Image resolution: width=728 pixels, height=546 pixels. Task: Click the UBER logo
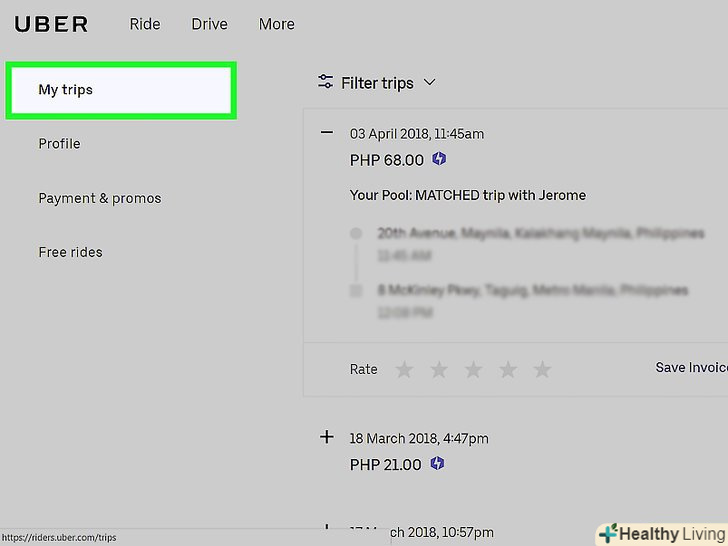pyautogui.click(x=51, y=25)
